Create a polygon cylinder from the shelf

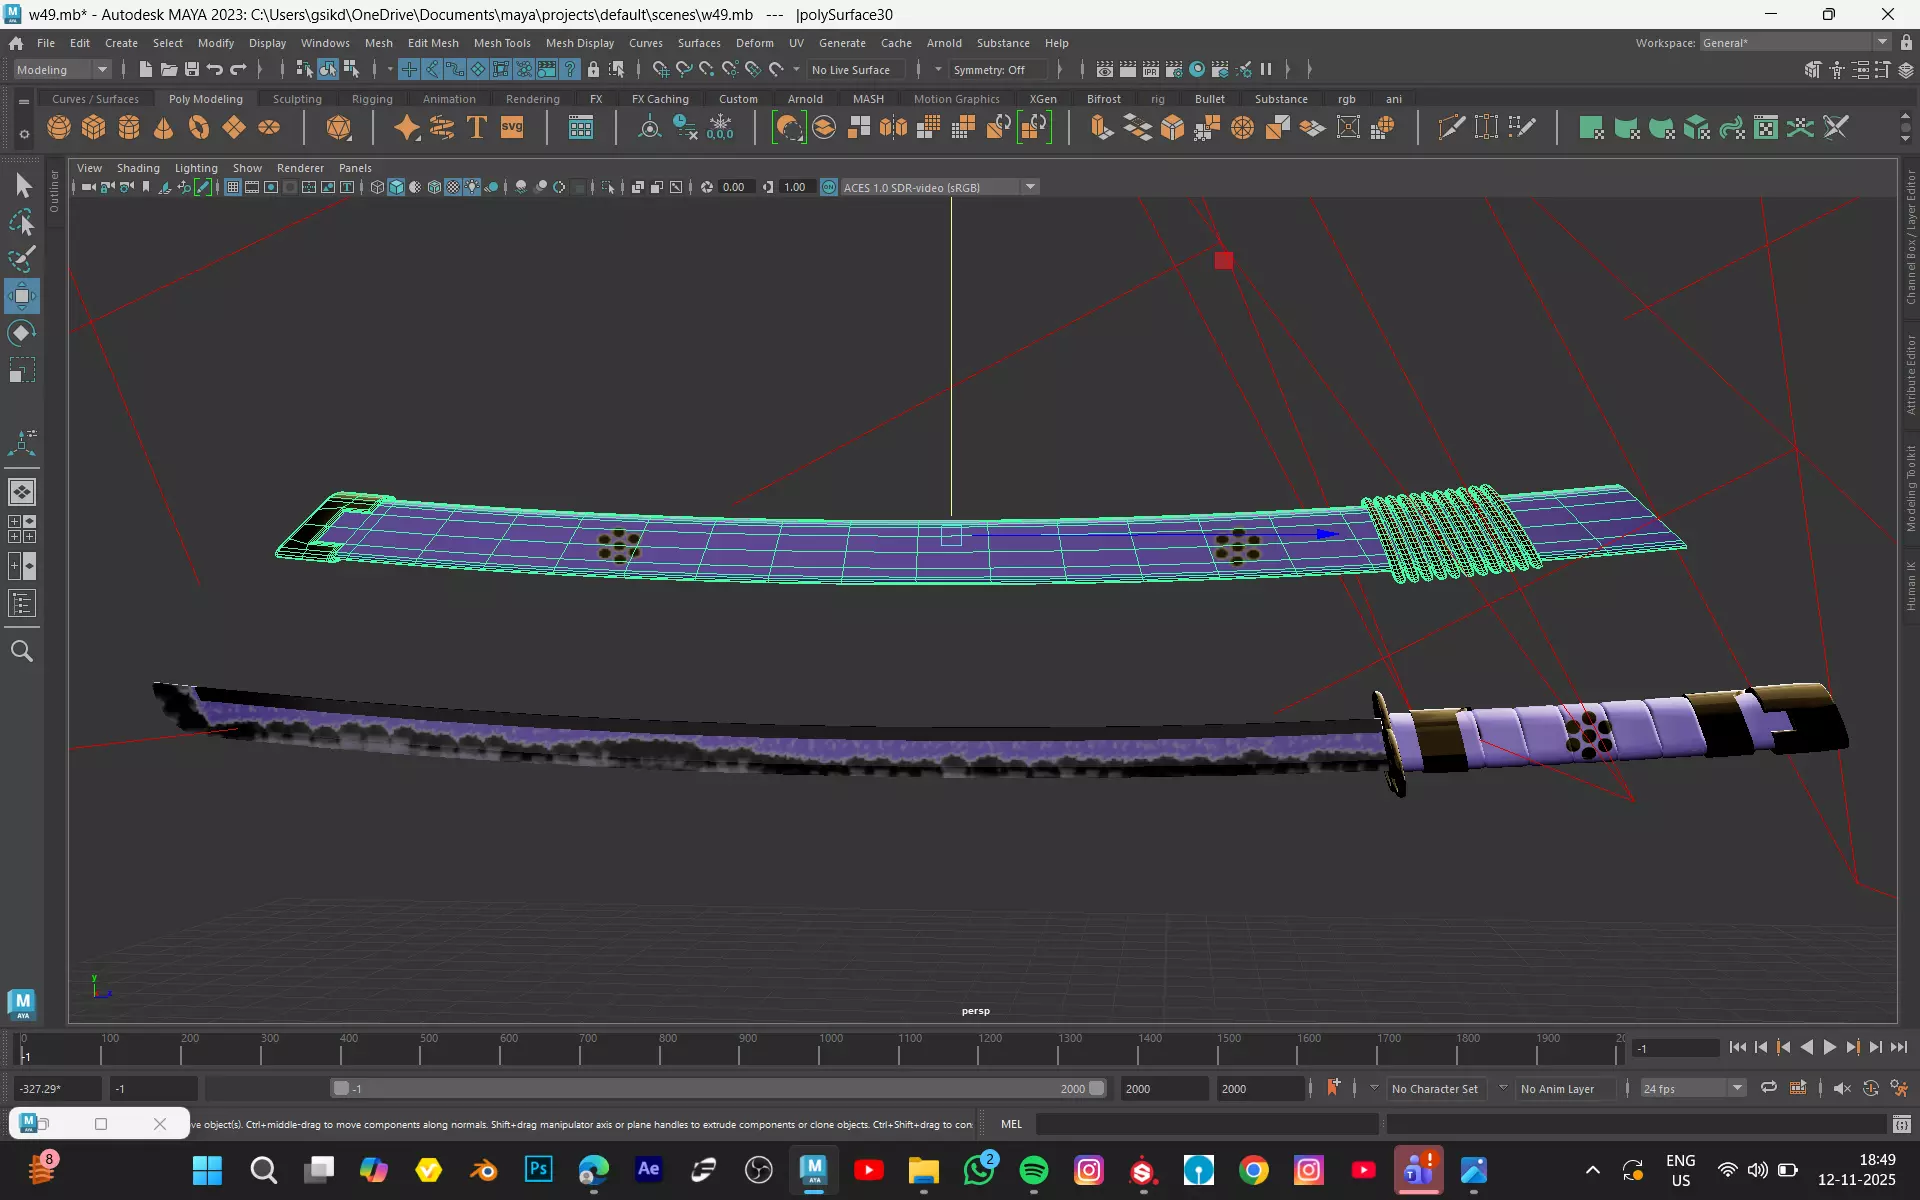[x=129, y=128]
